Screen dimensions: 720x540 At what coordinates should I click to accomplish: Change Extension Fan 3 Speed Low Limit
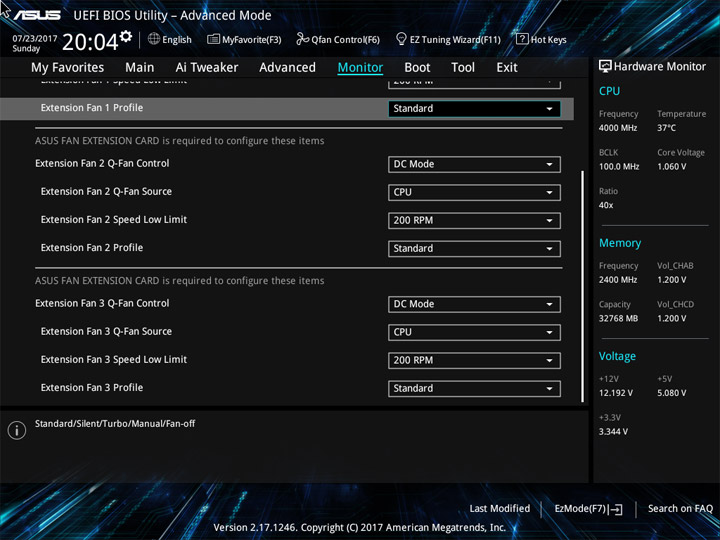tap(474, 360)
